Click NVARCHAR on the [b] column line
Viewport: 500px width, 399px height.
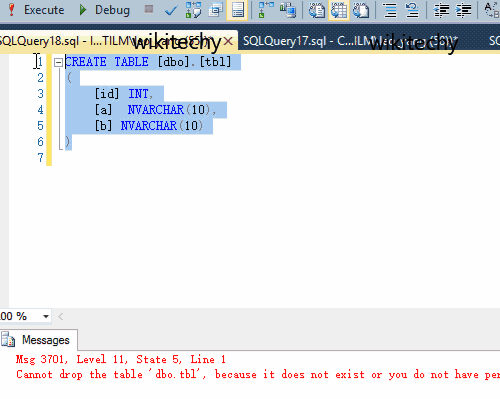(149, 126)
